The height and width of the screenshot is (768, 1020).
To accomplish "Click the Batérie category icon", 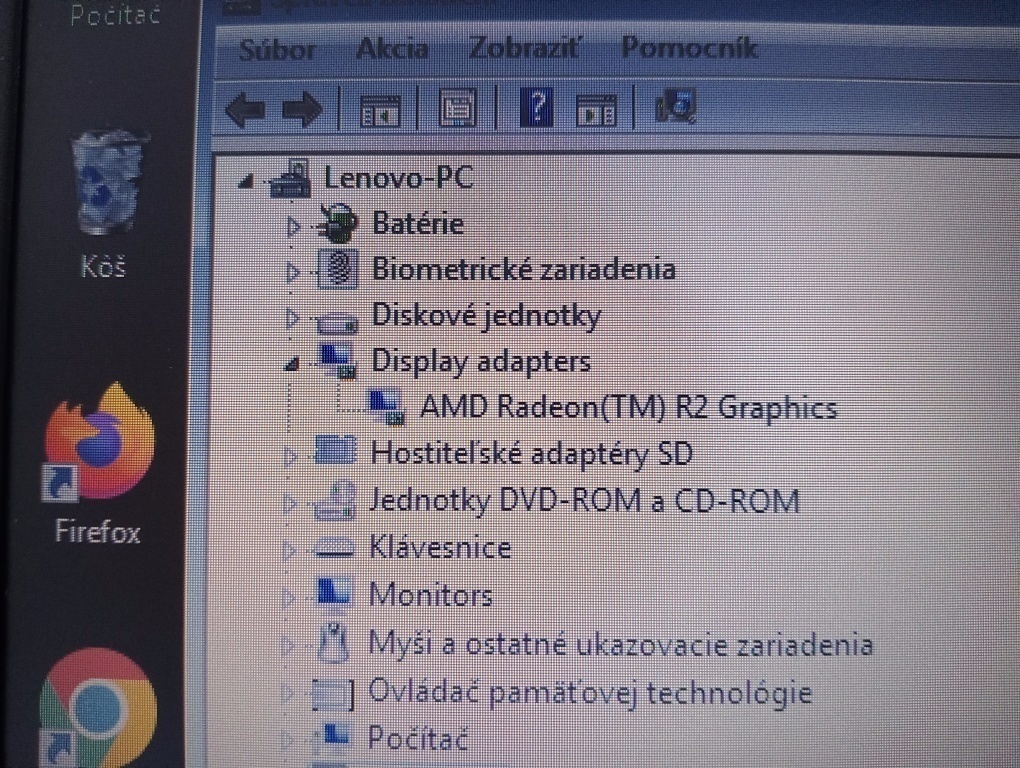I will tap(338, 223).
